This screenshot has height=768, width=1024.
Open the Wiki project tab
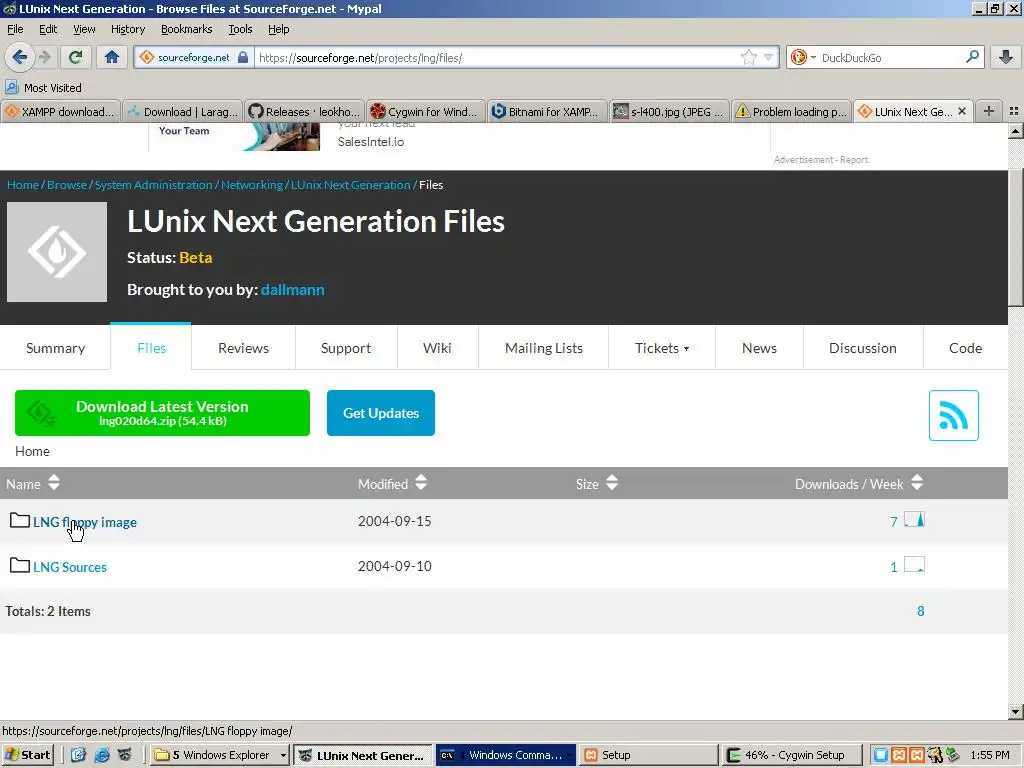tap(438, 348)
